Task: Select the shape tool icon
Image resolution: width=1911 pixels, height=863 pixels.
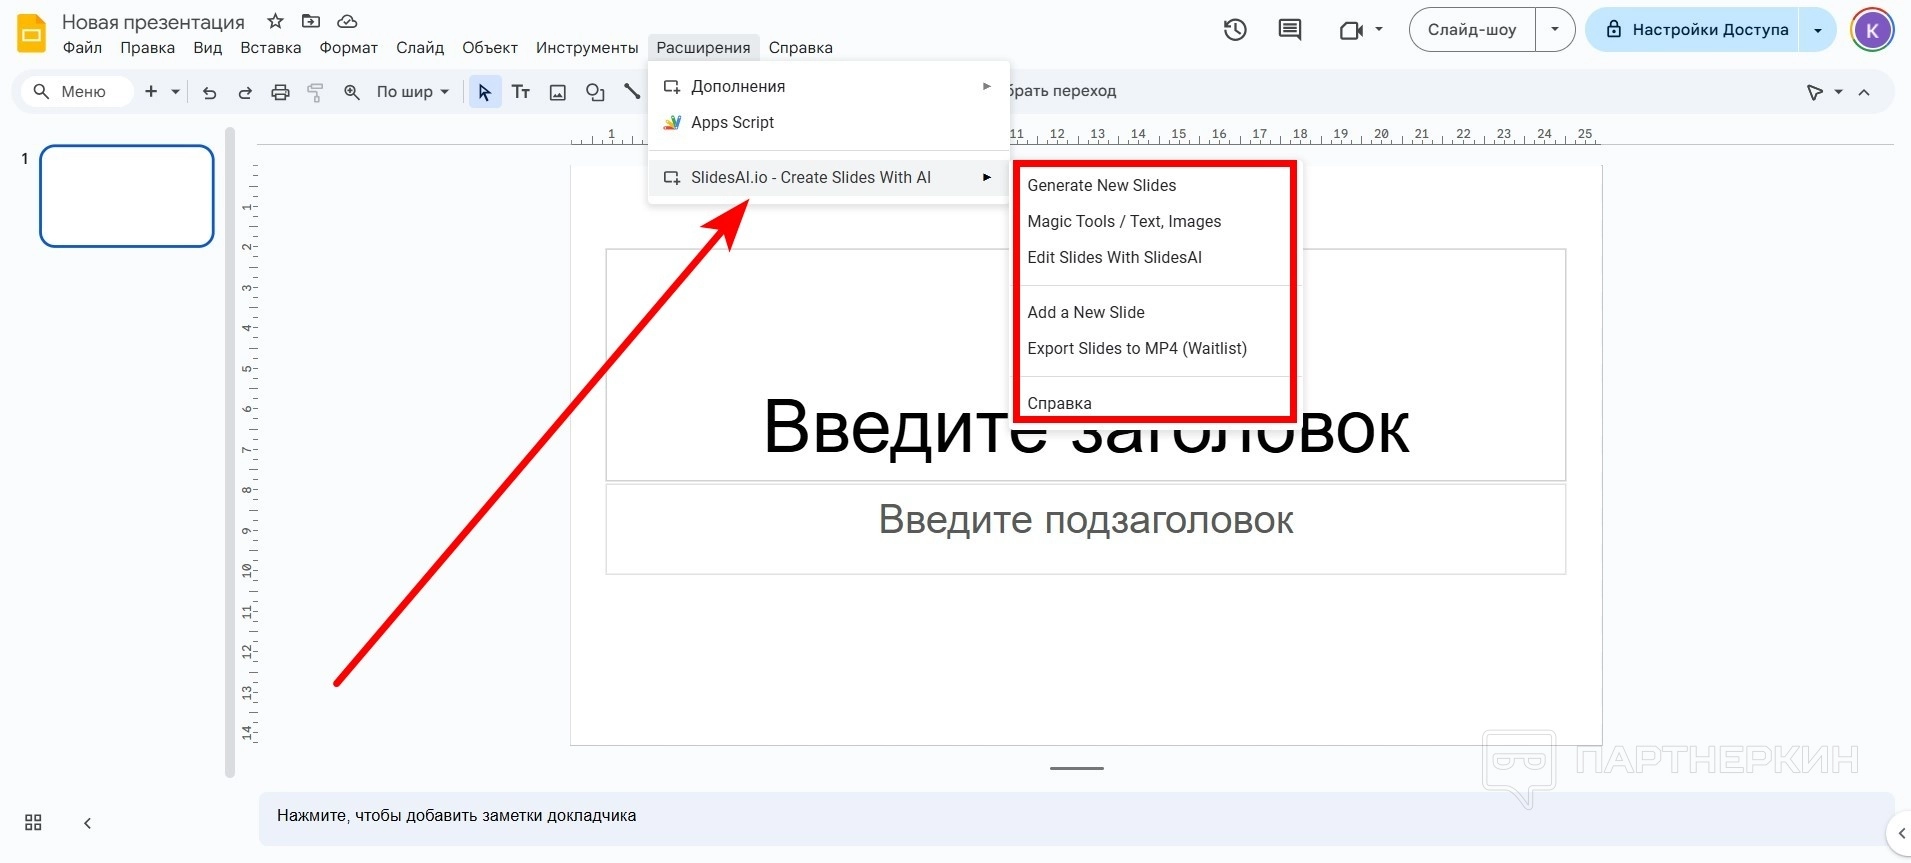Action: 595,92
